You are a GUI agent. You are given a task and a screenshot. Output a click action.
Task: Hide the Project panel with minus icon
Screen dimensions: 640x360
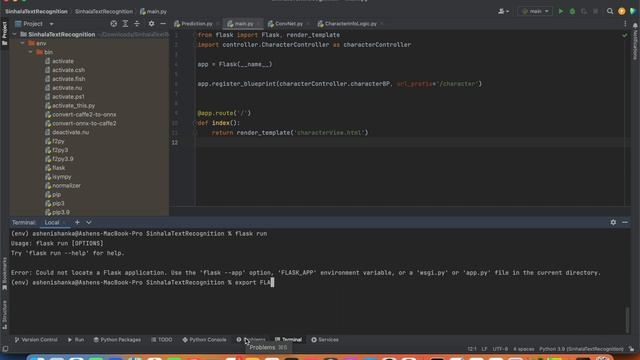click(163, 24)
